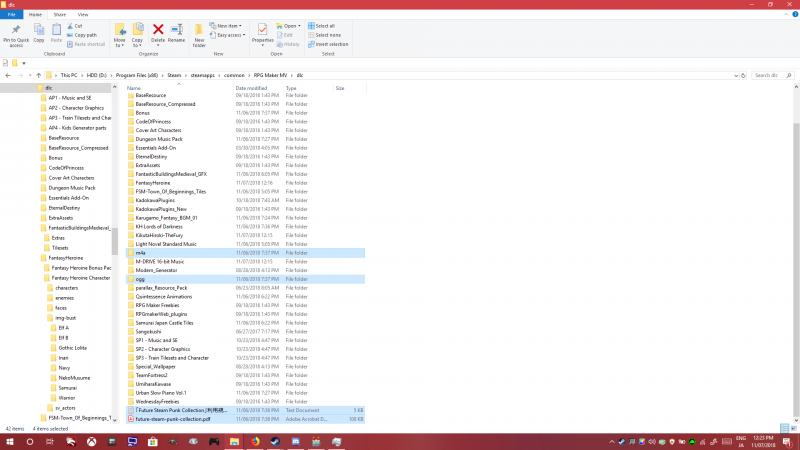Image resolution: width=800 pixels, height=450 pixels.
Task: Click navigation pane scrollbar
Action: coord(114,241)
